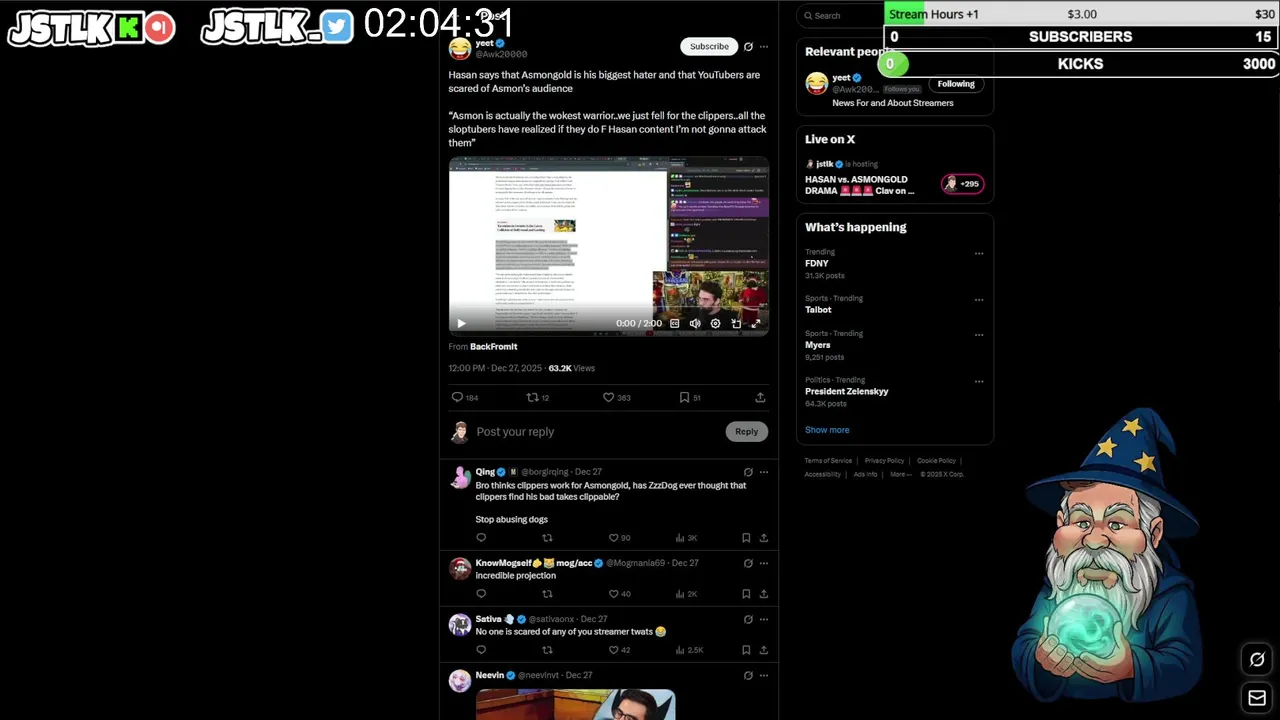This screenshot has width=1280, height=720.
Task: Open more options on KnowMogself's reply
Action: 764,563
